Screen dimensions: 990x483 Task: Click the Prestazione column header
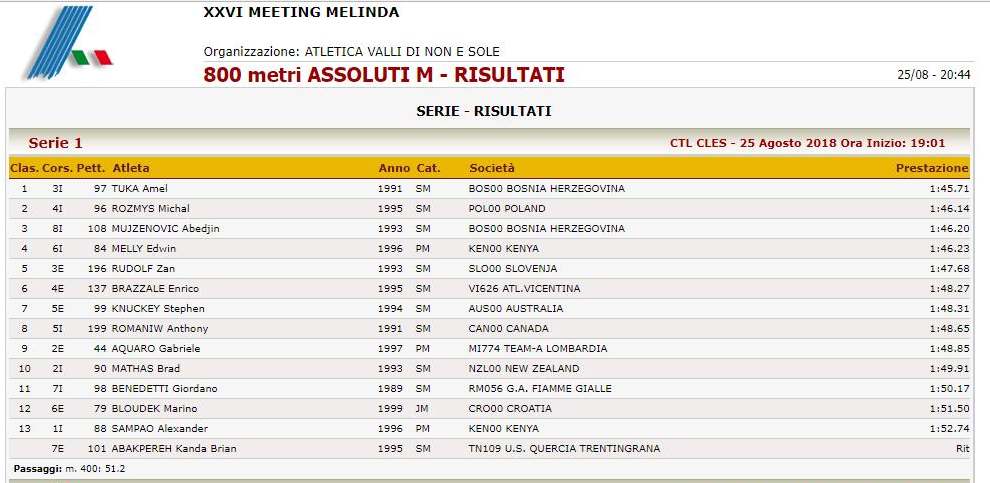click(x=931, y=168)
